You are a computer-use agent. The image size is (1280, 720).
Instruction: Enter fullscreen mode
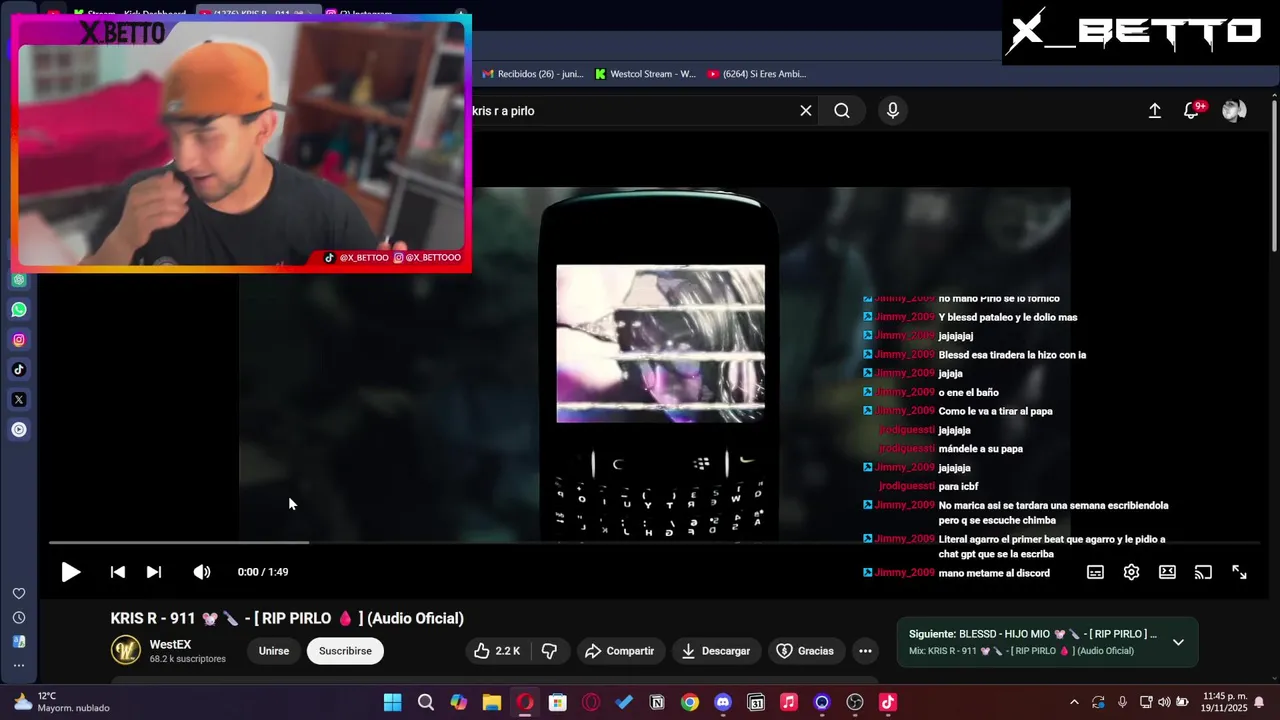pyautogui.click(x=1239, y=572)
